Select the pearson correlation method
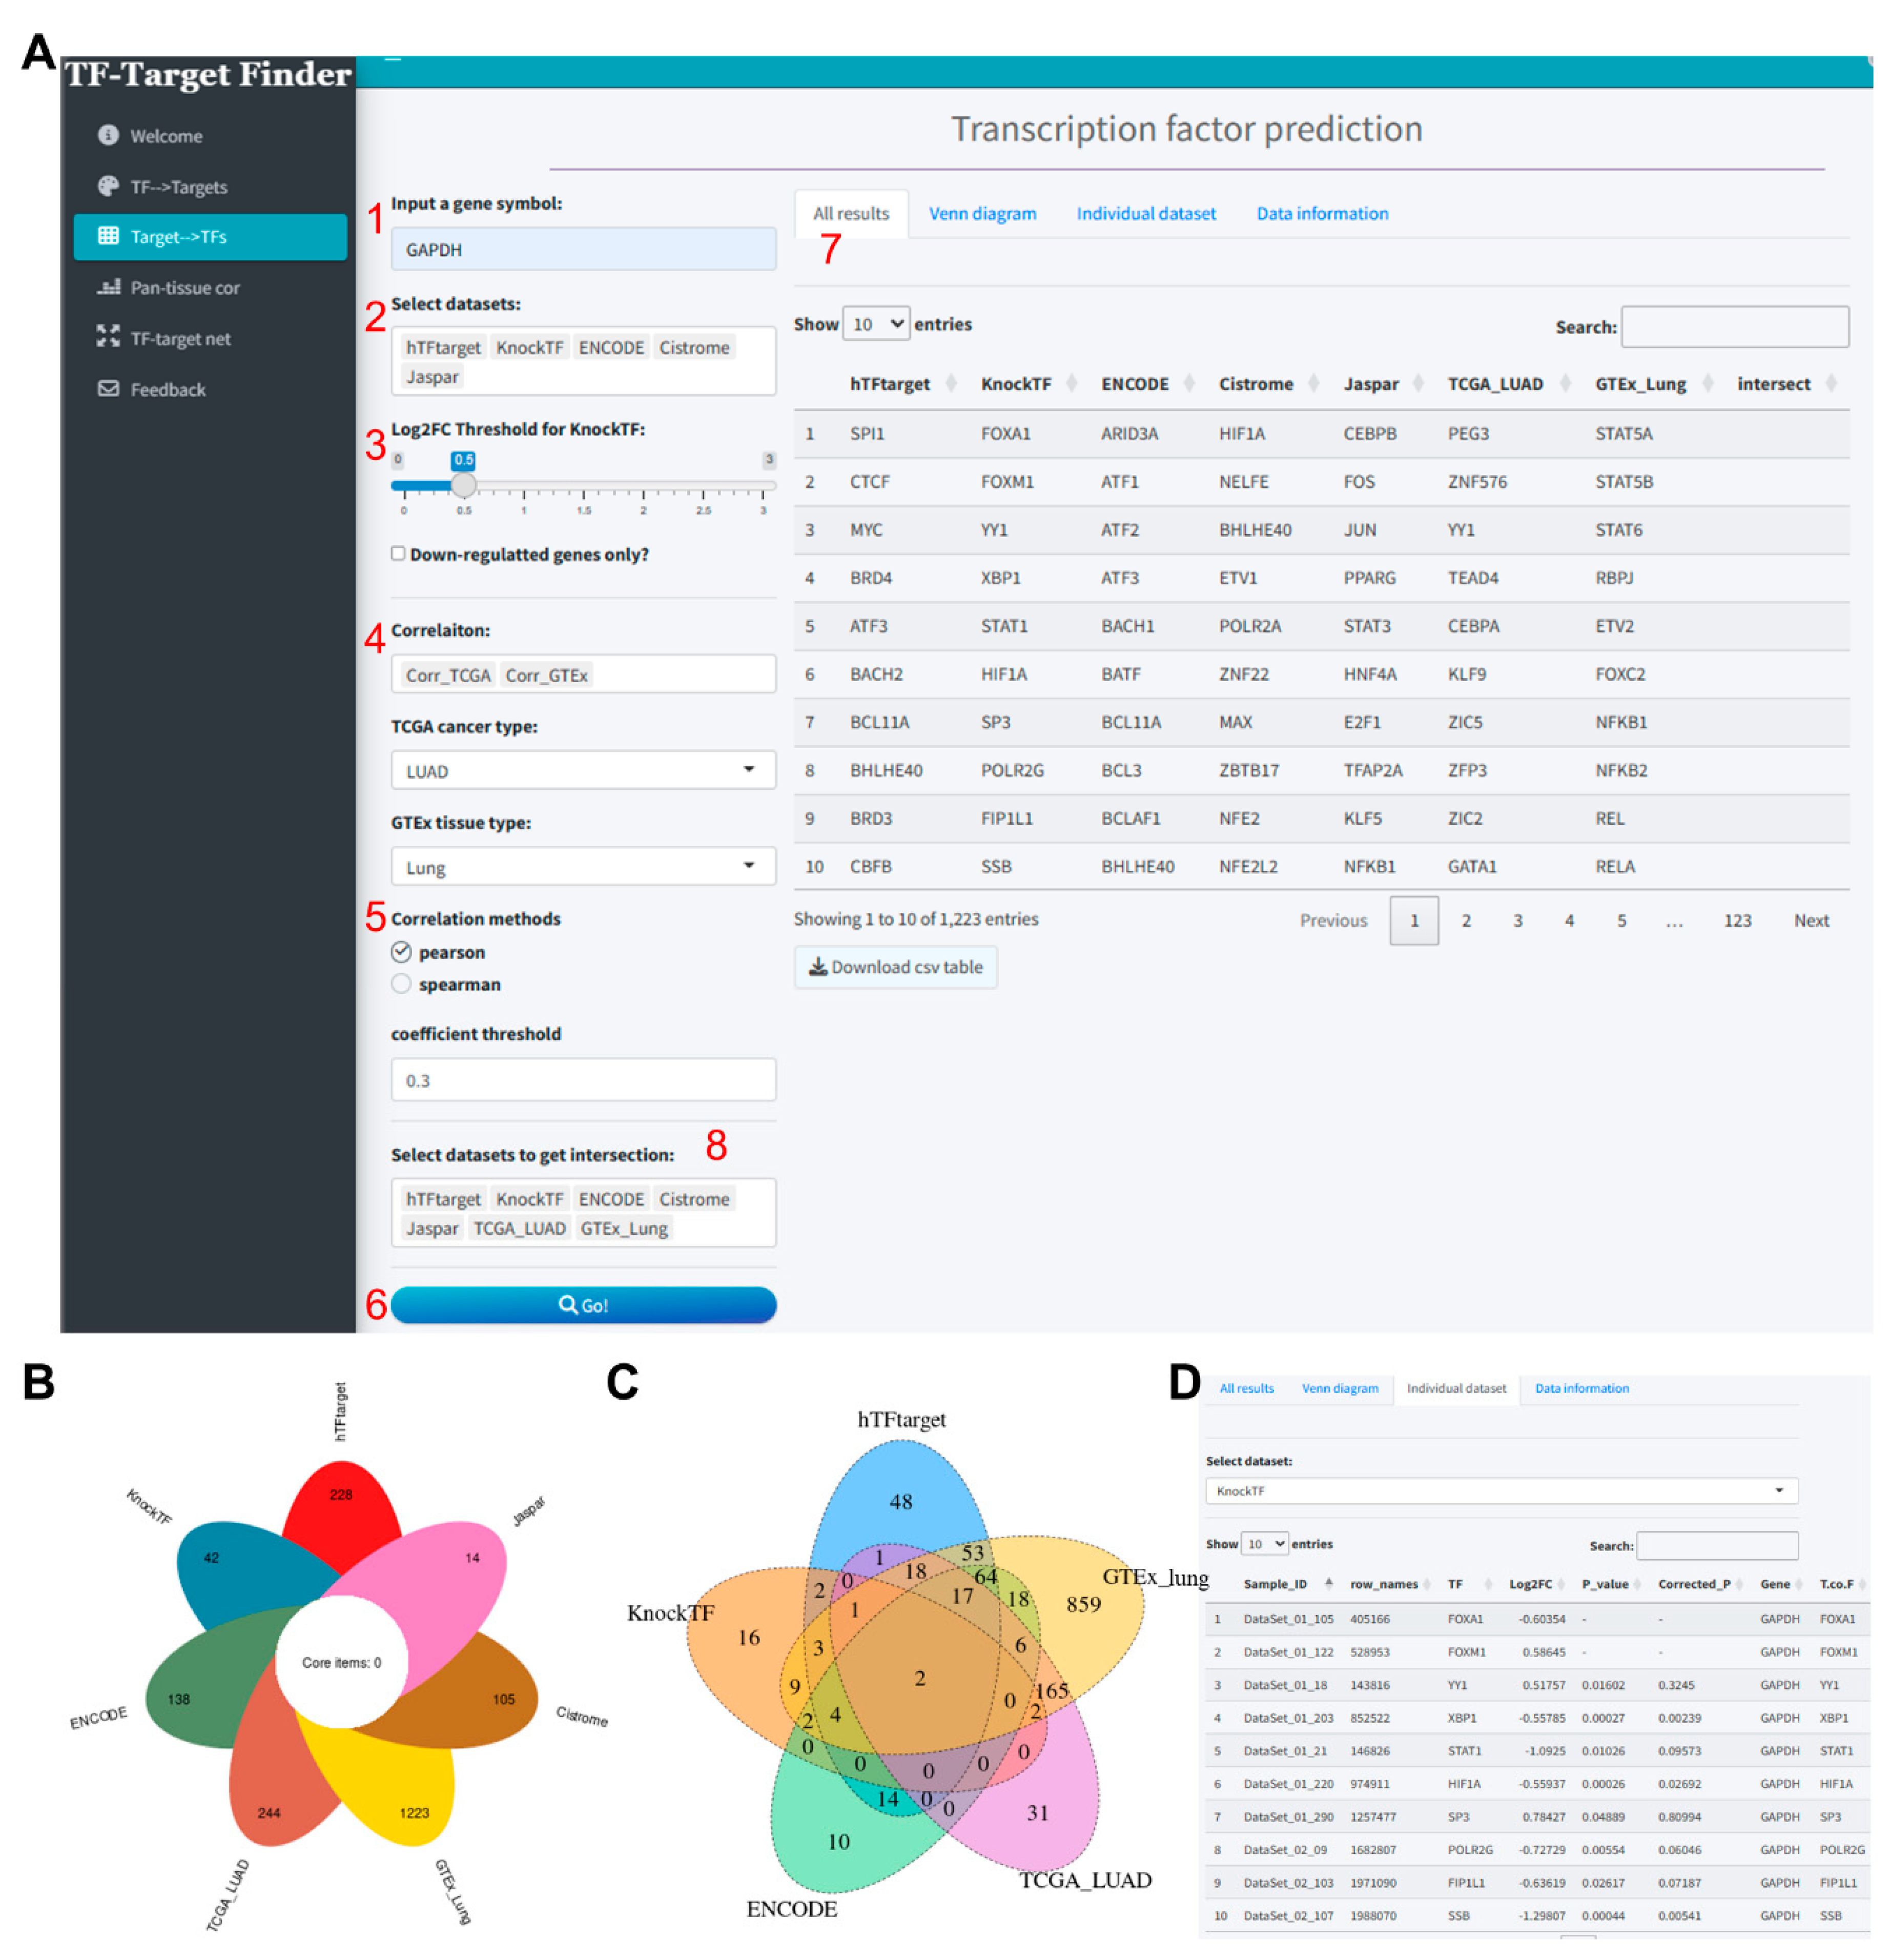This screenshot has width=1890, height=1960. [401, 952]
